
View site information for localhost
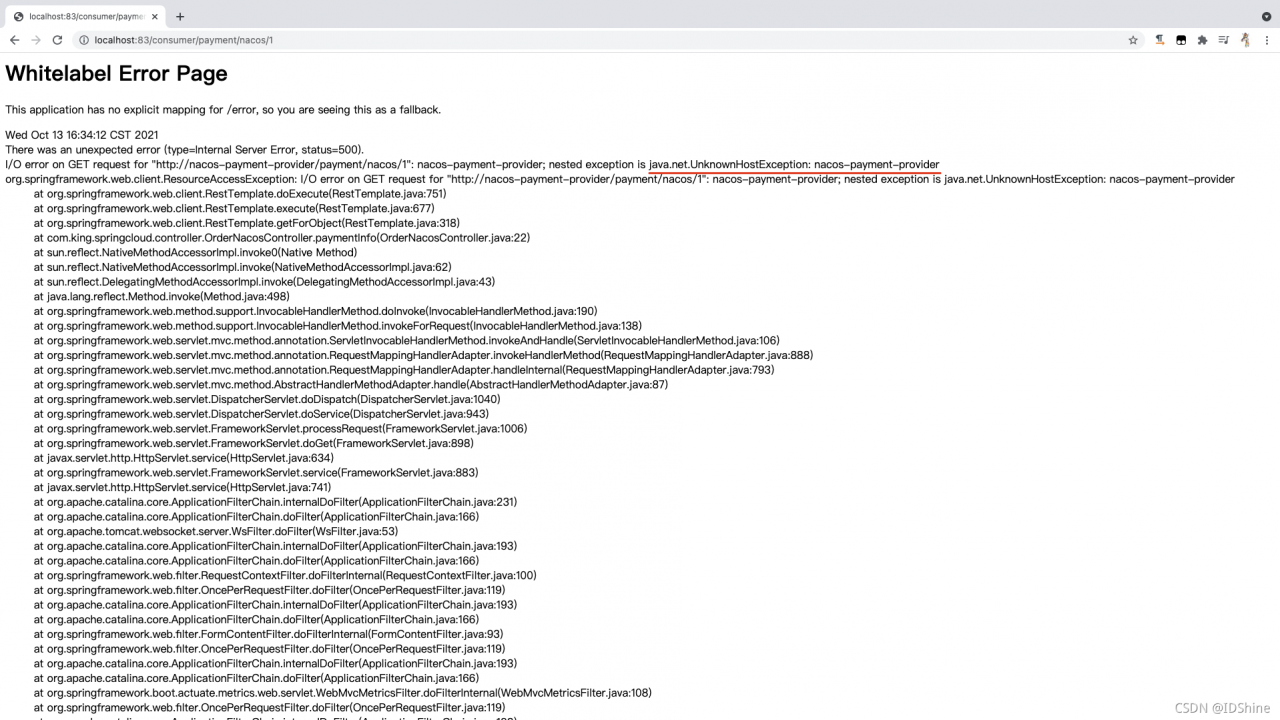click(84, 40)
